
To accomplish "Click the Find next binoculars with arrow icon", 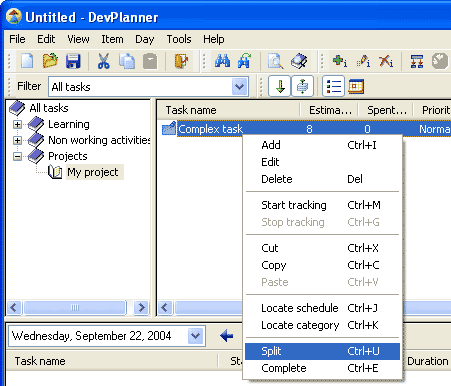I will (245, 61).
